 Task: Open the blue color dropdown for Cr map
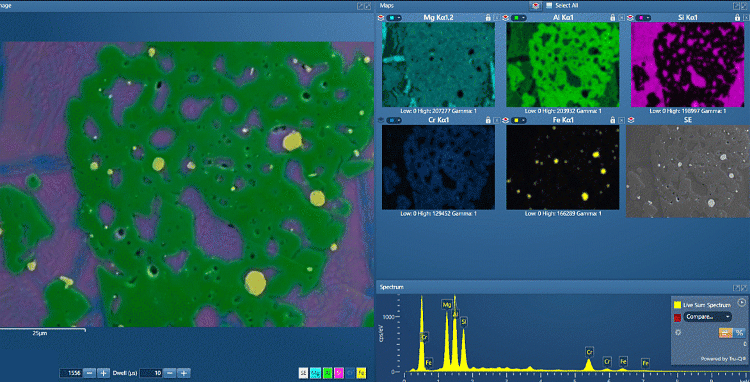tap(394, 120)
